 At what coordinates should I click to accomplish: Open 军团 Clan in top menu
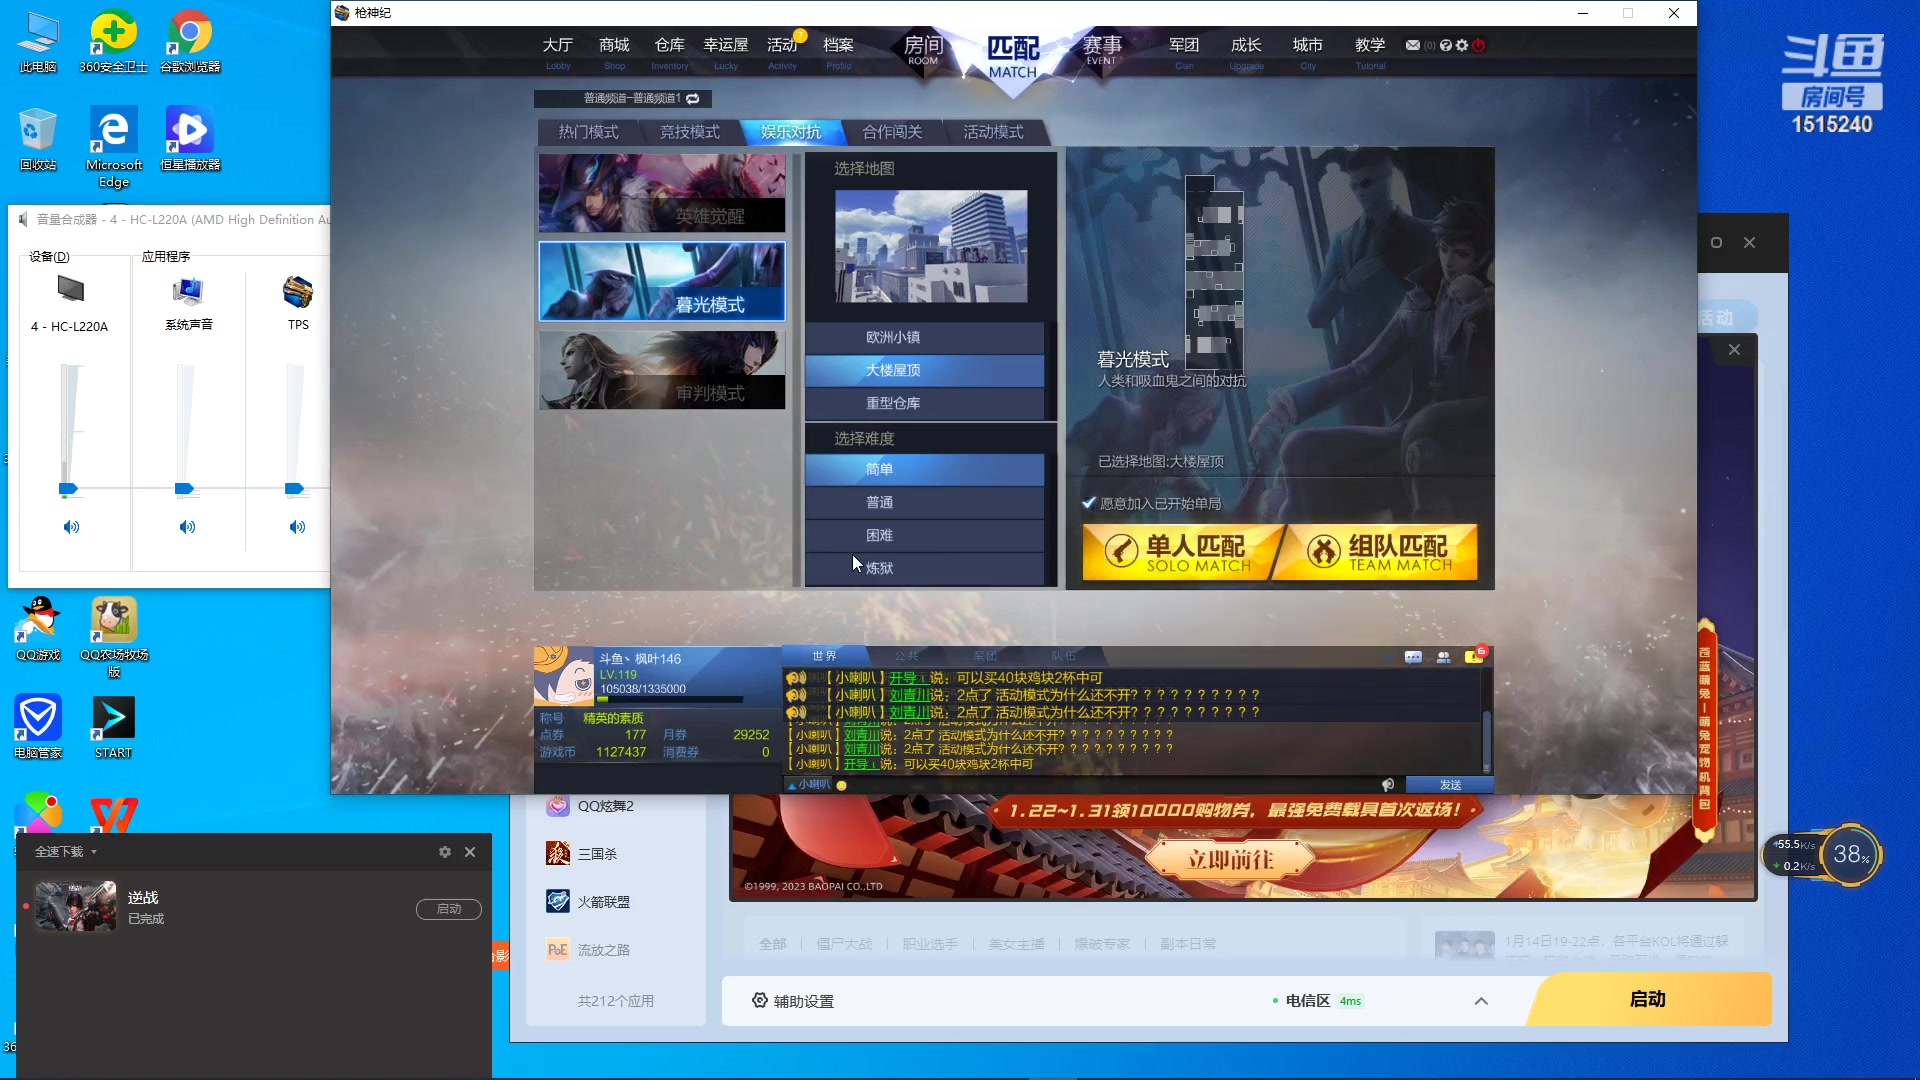(x=1184, y=52)
